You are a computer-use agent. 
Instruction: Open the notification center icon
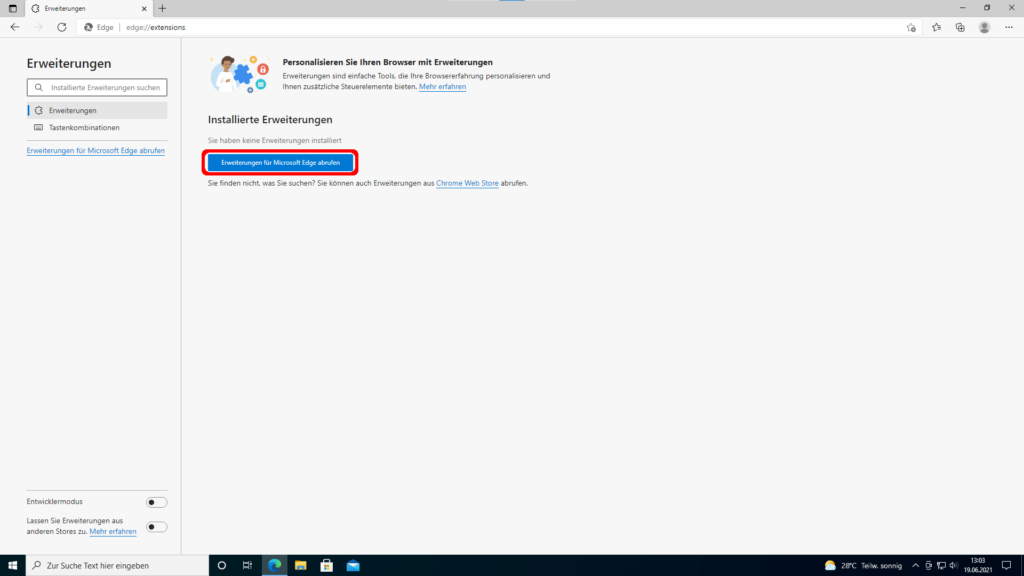pos(1006,566)
